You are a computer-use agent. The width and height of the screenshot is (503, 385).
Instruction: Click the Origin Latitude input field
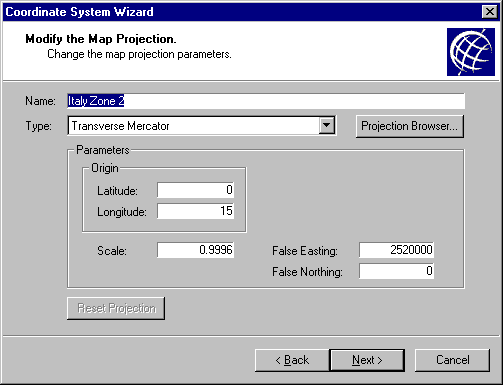click(196, 190)
